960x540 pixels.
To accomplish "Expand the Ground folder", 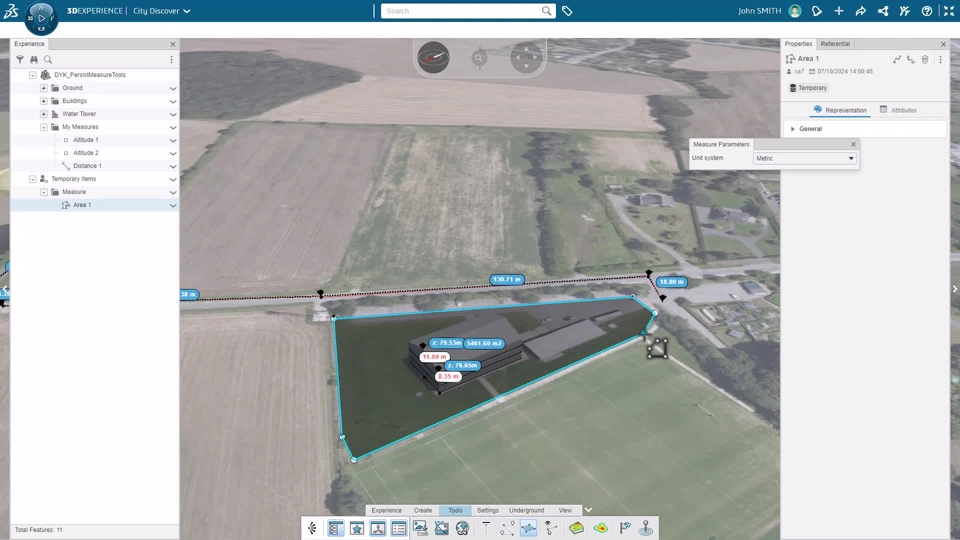I will (43, 88).
